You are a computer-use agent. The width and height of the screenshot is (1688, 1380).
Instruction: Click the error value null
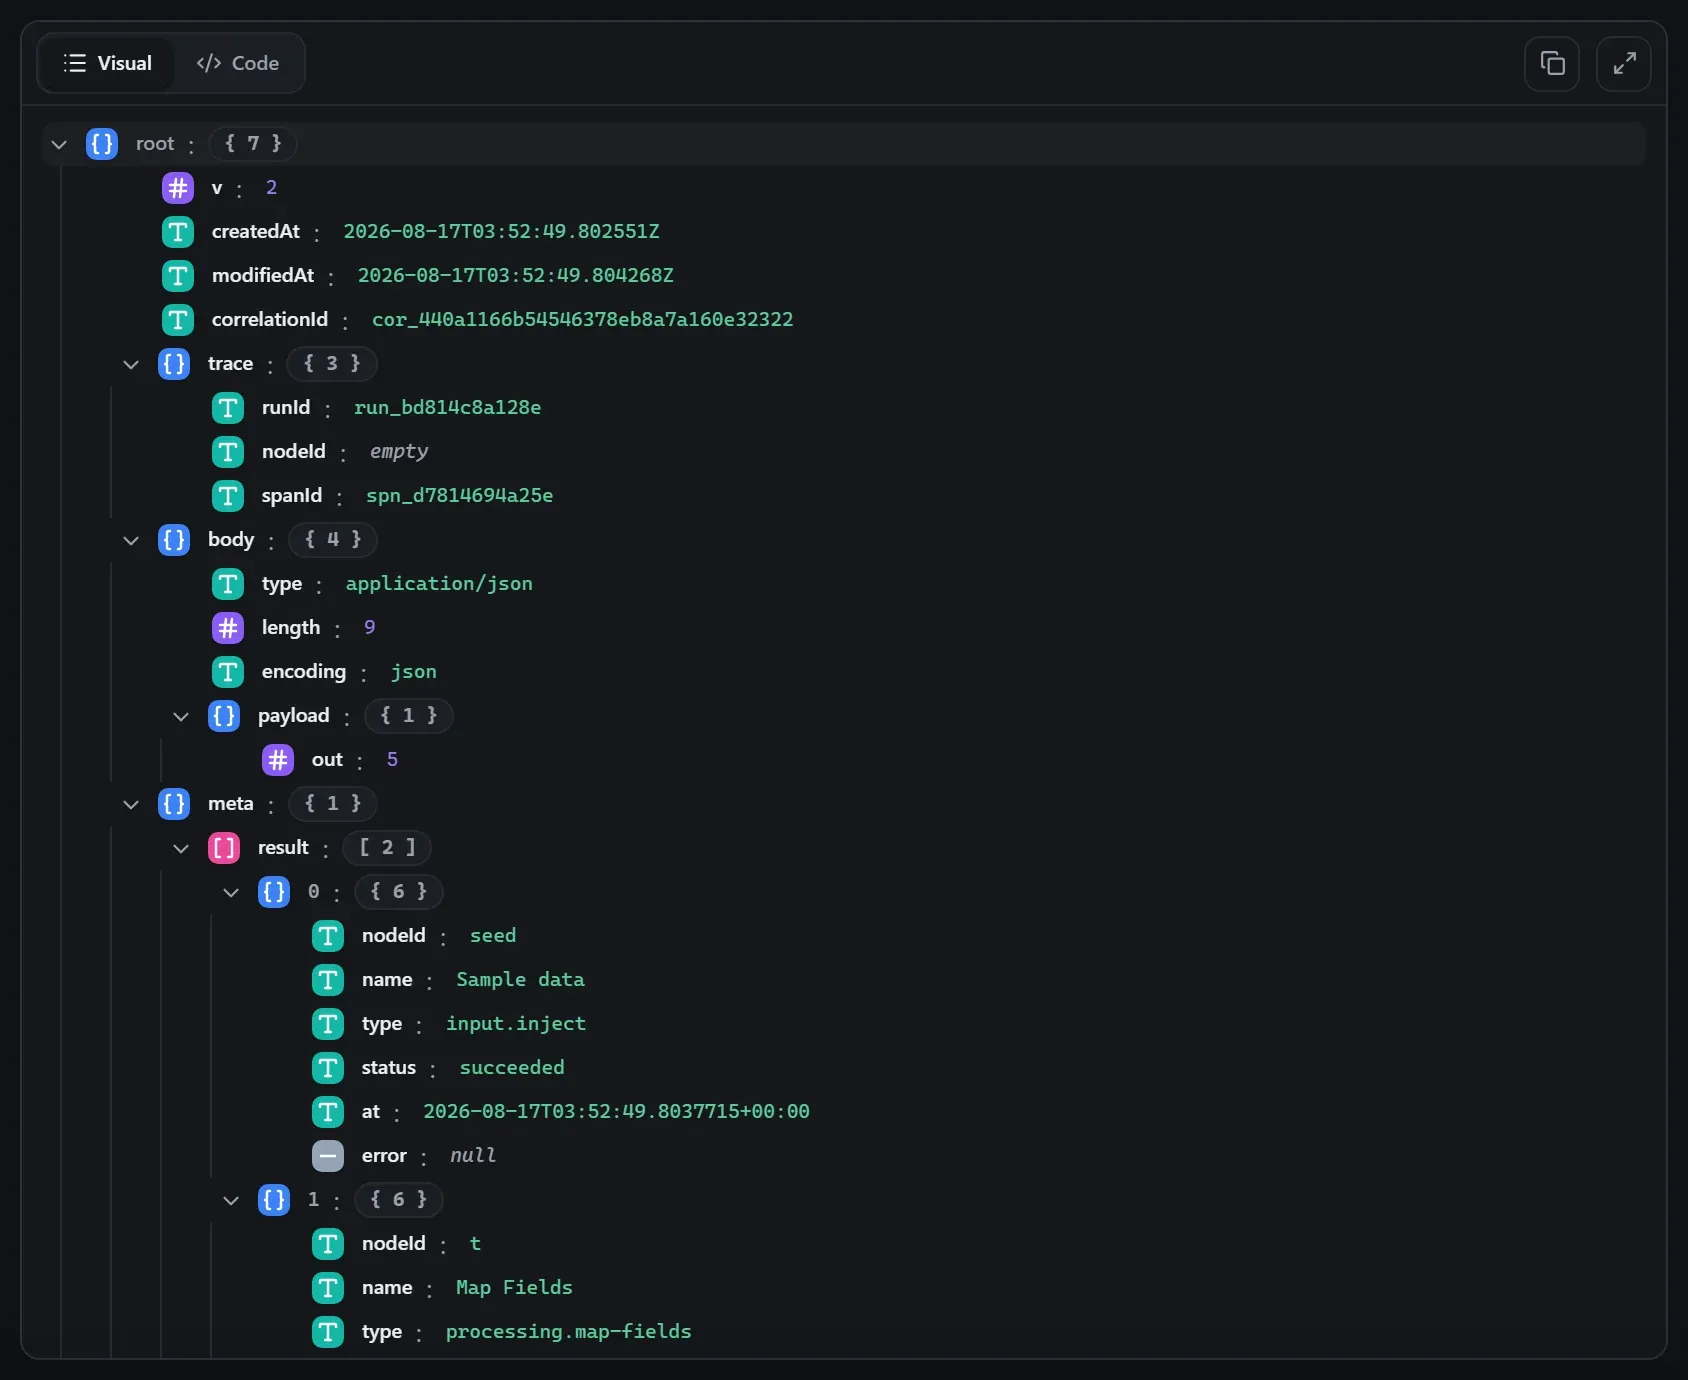pos(473,1156)
